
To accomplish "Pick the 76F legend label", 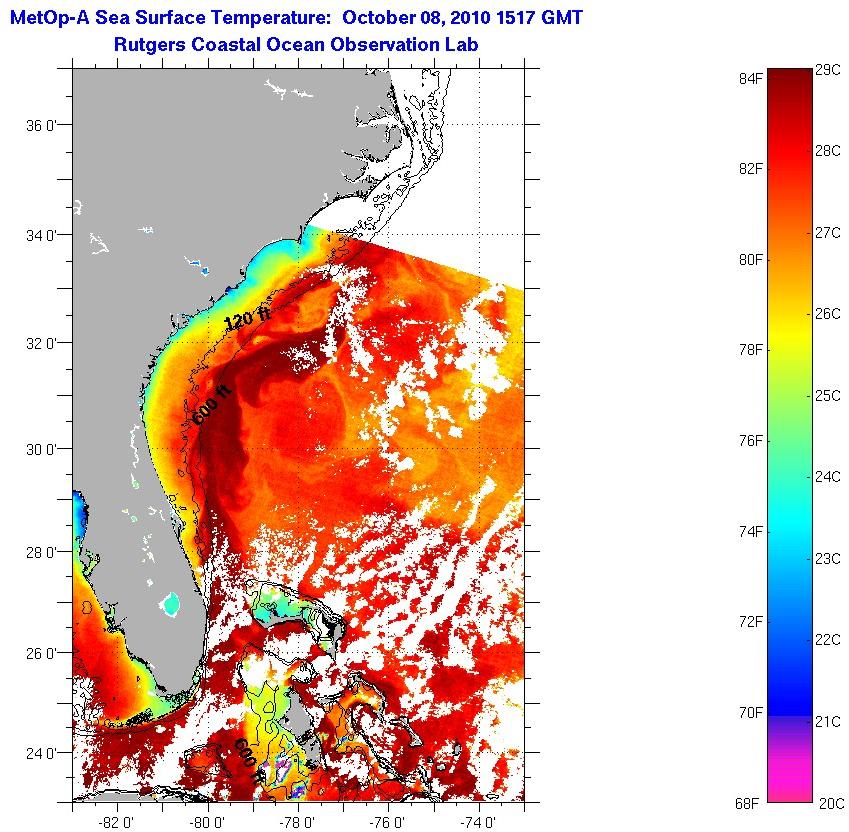I will point(750,441).
